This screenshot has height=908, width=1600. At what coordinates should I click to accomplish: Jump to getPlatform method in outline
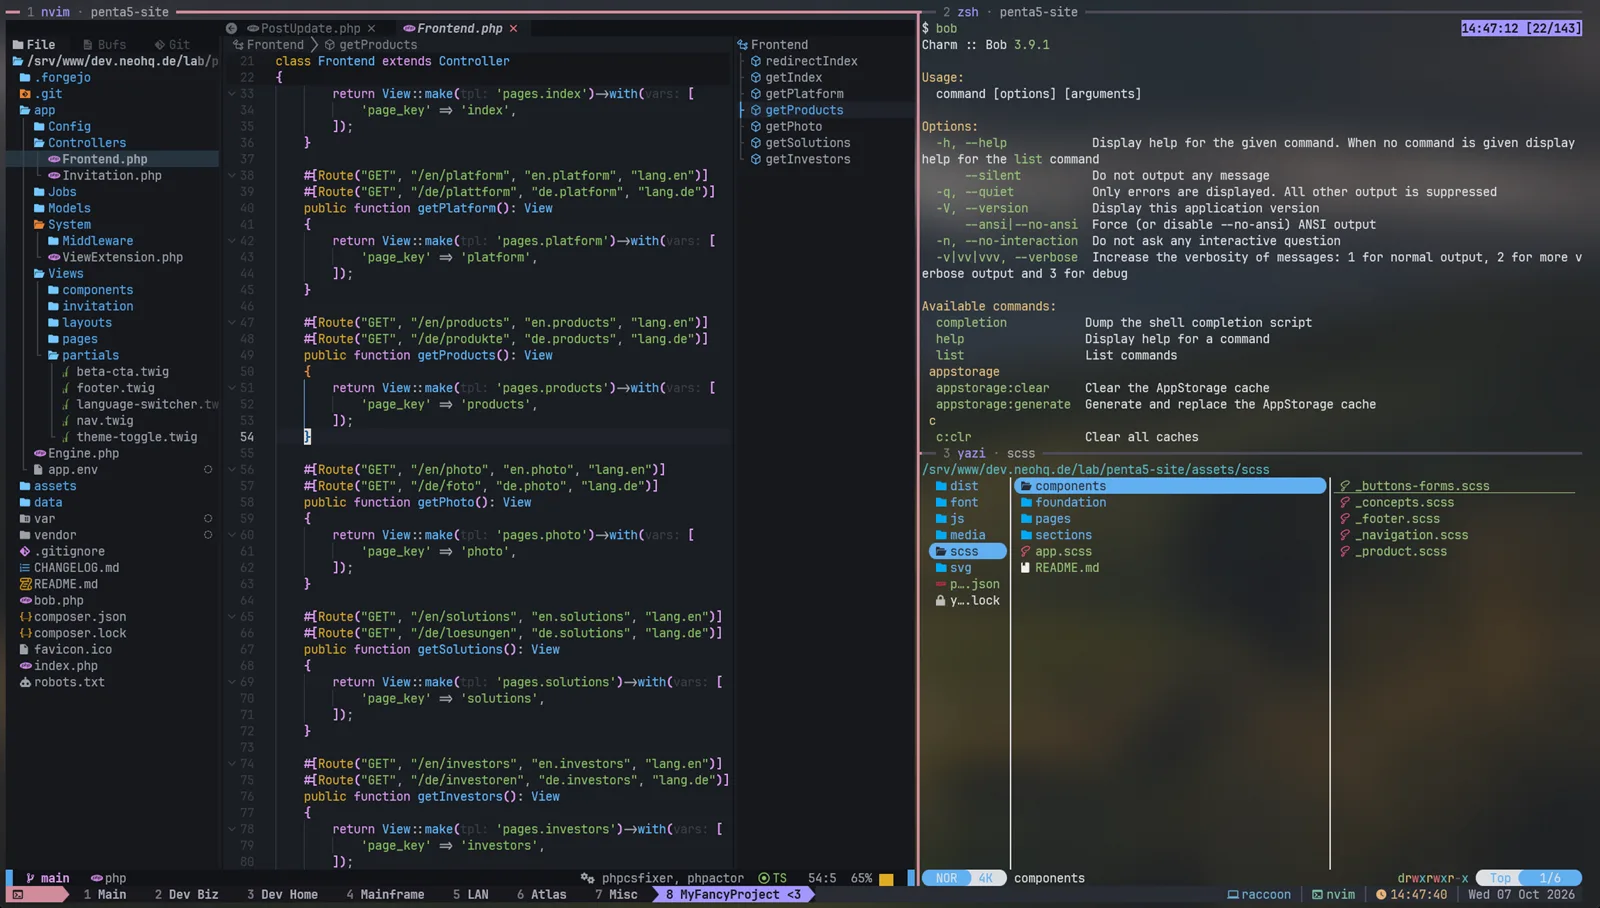[x=804, y=93]
